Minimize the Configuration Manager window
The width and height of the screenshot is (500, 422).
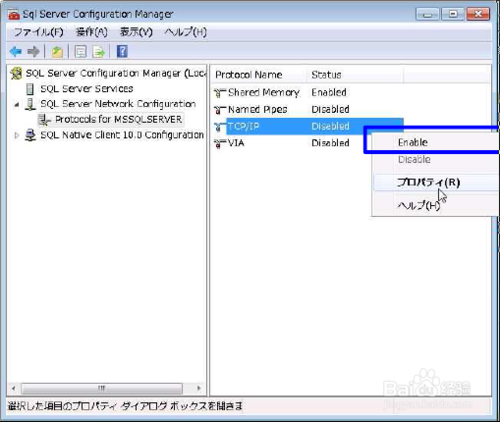428,14
